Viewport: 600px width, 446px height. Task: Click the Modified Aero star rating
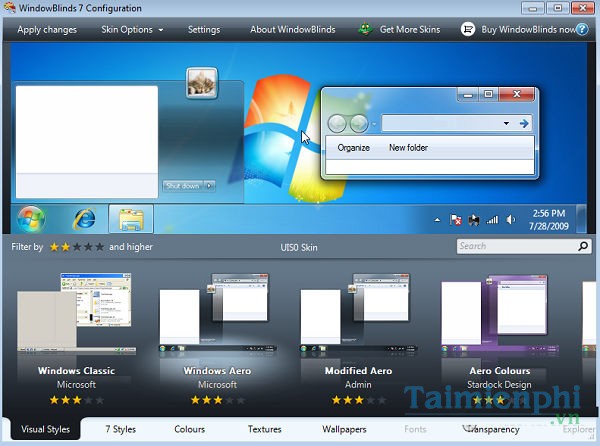point(359,400)
